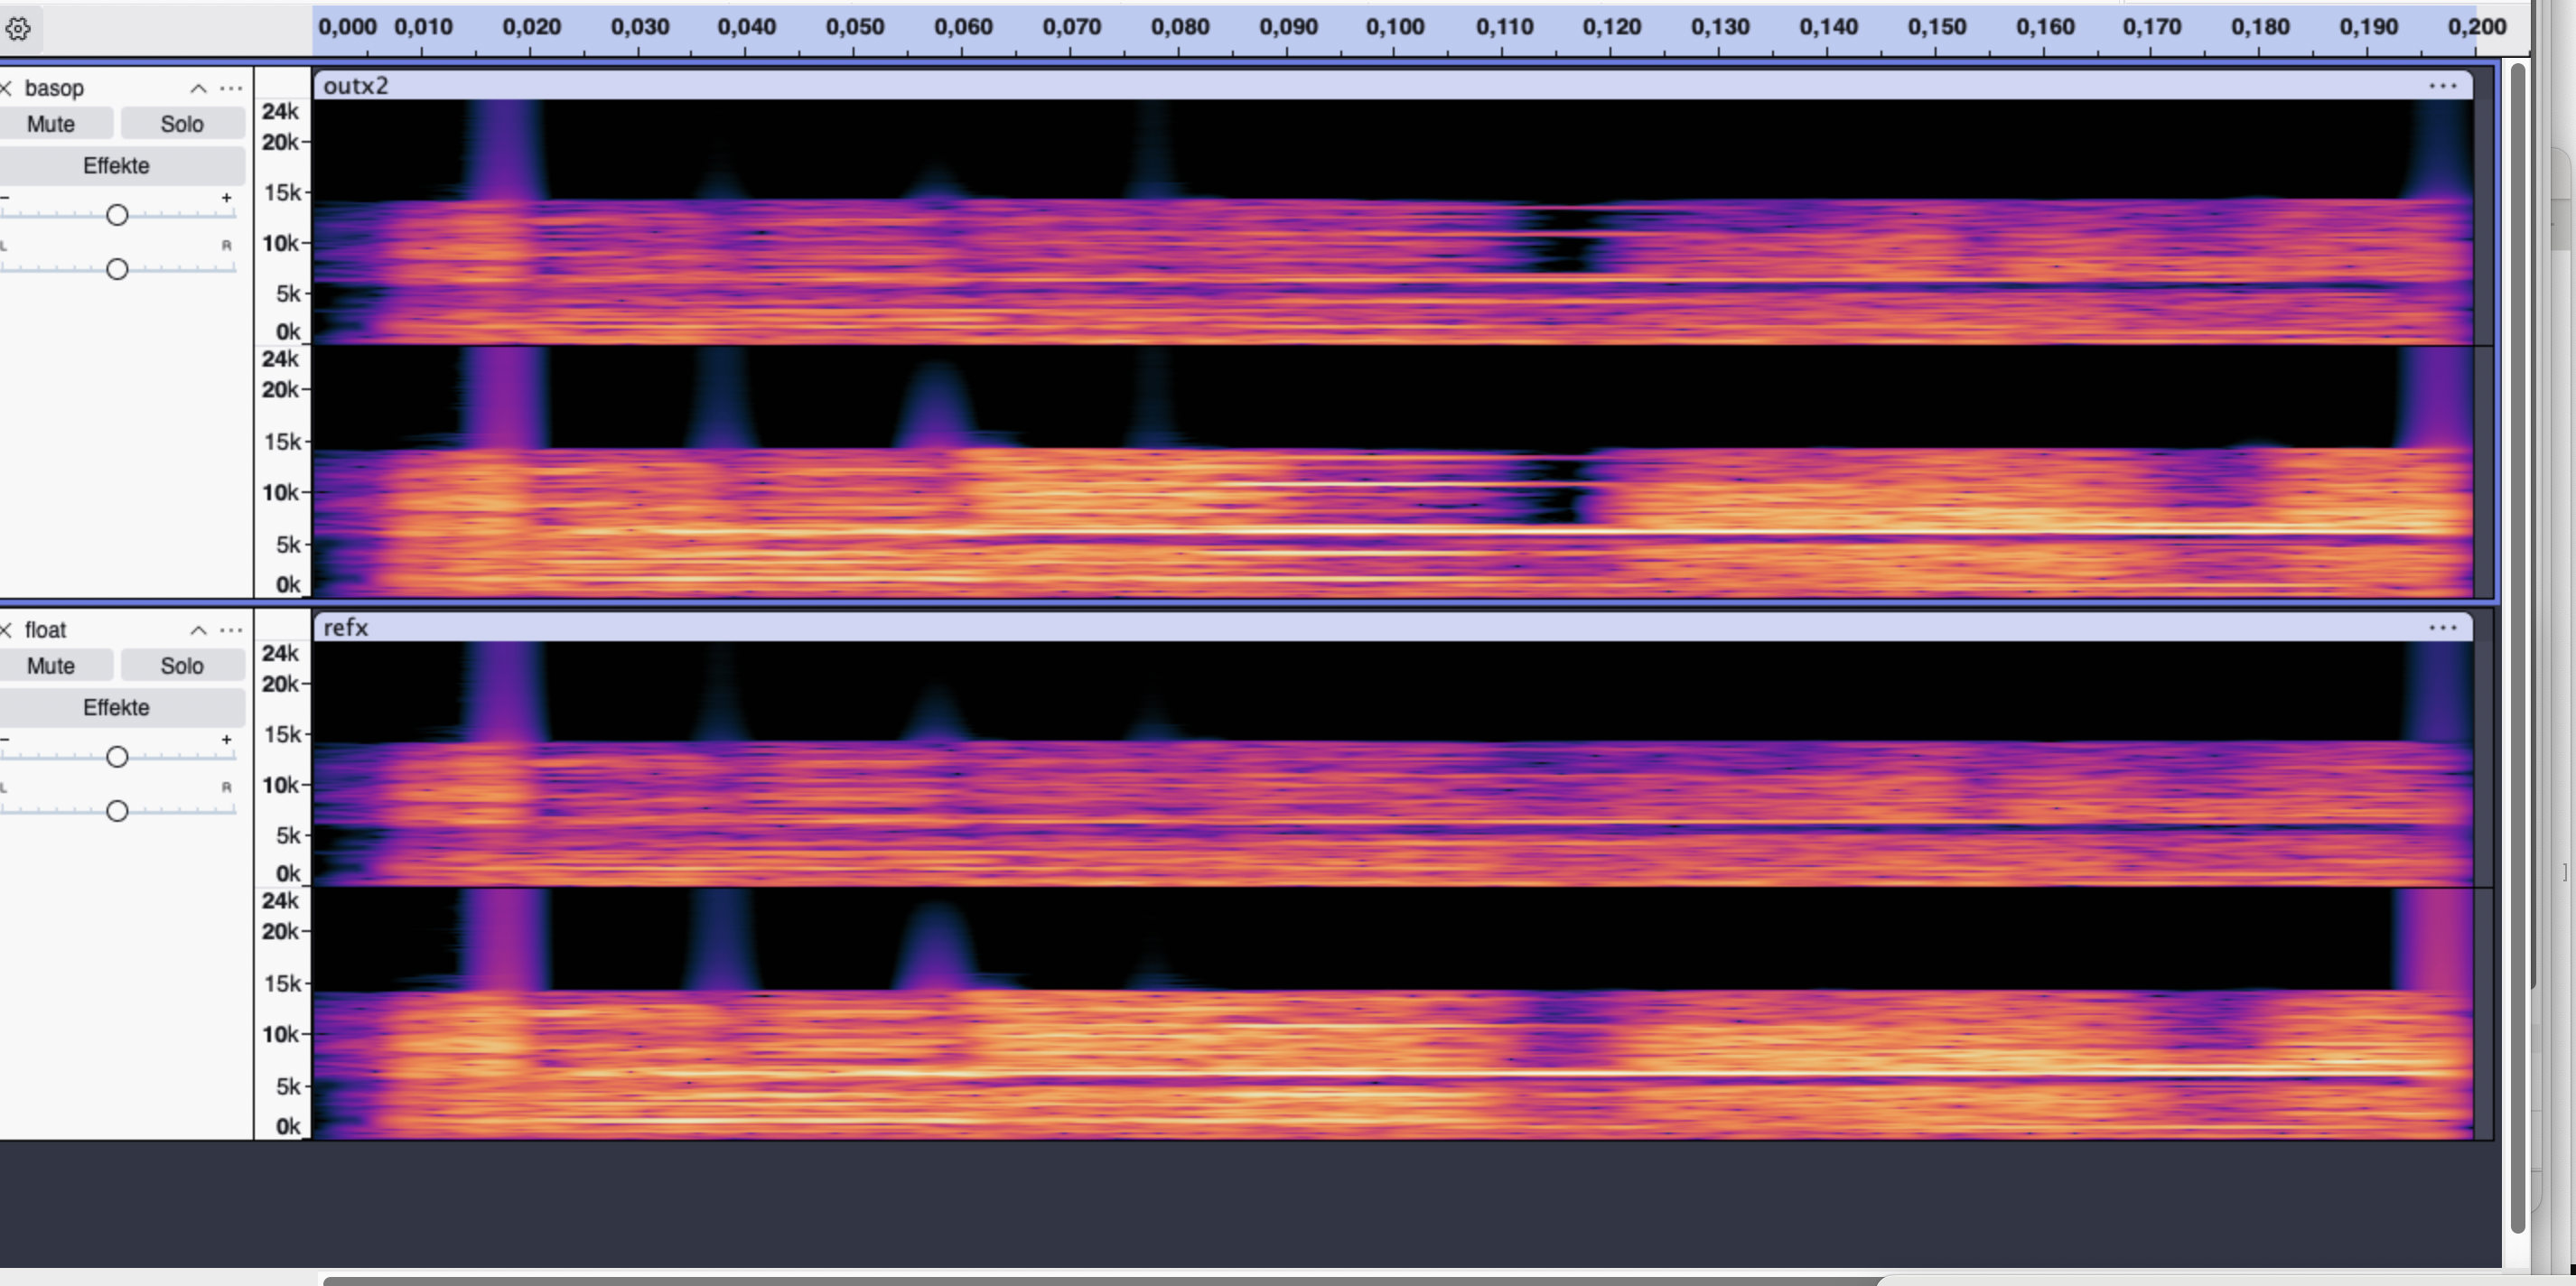The width and height of the screenshot is (2576, 1286).
Task: Solo the basop track
Action: (x=182, y=124)
